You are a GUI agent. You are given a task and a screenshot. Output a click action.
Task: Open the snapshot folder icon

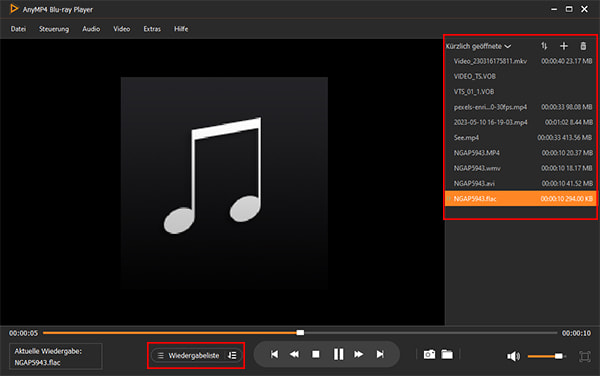coord(447,355)
